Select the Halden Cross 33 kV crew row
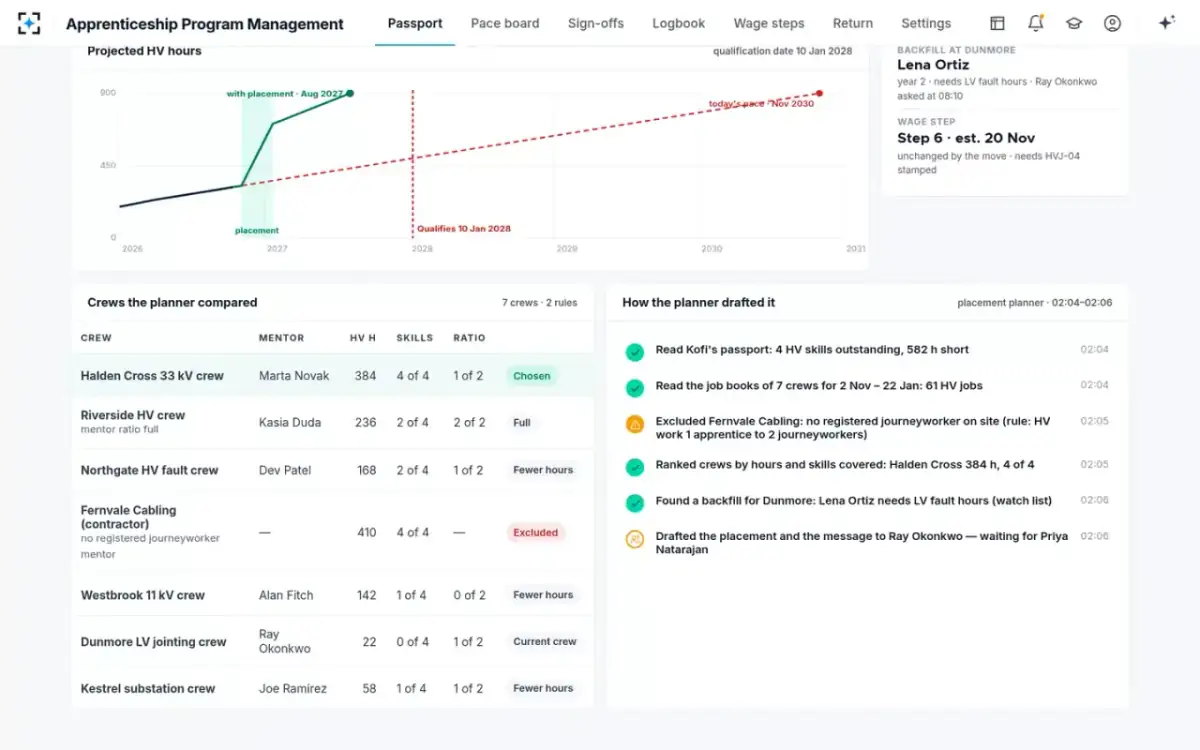The image size is (1200, 750). click(x=333, y=376)
